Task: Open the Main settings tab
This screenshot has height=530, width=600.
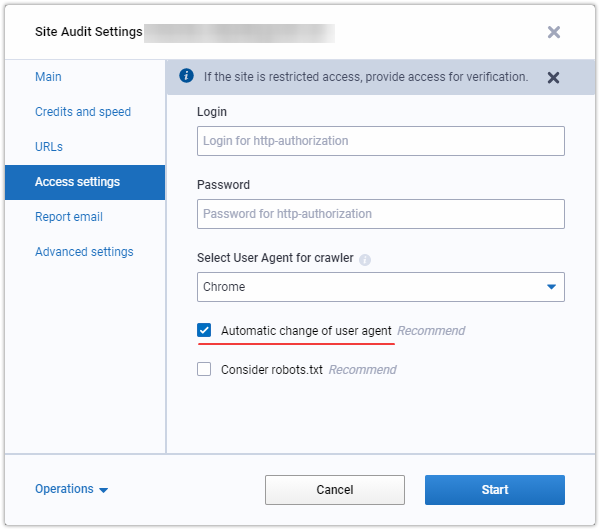Action: (48, 77)
